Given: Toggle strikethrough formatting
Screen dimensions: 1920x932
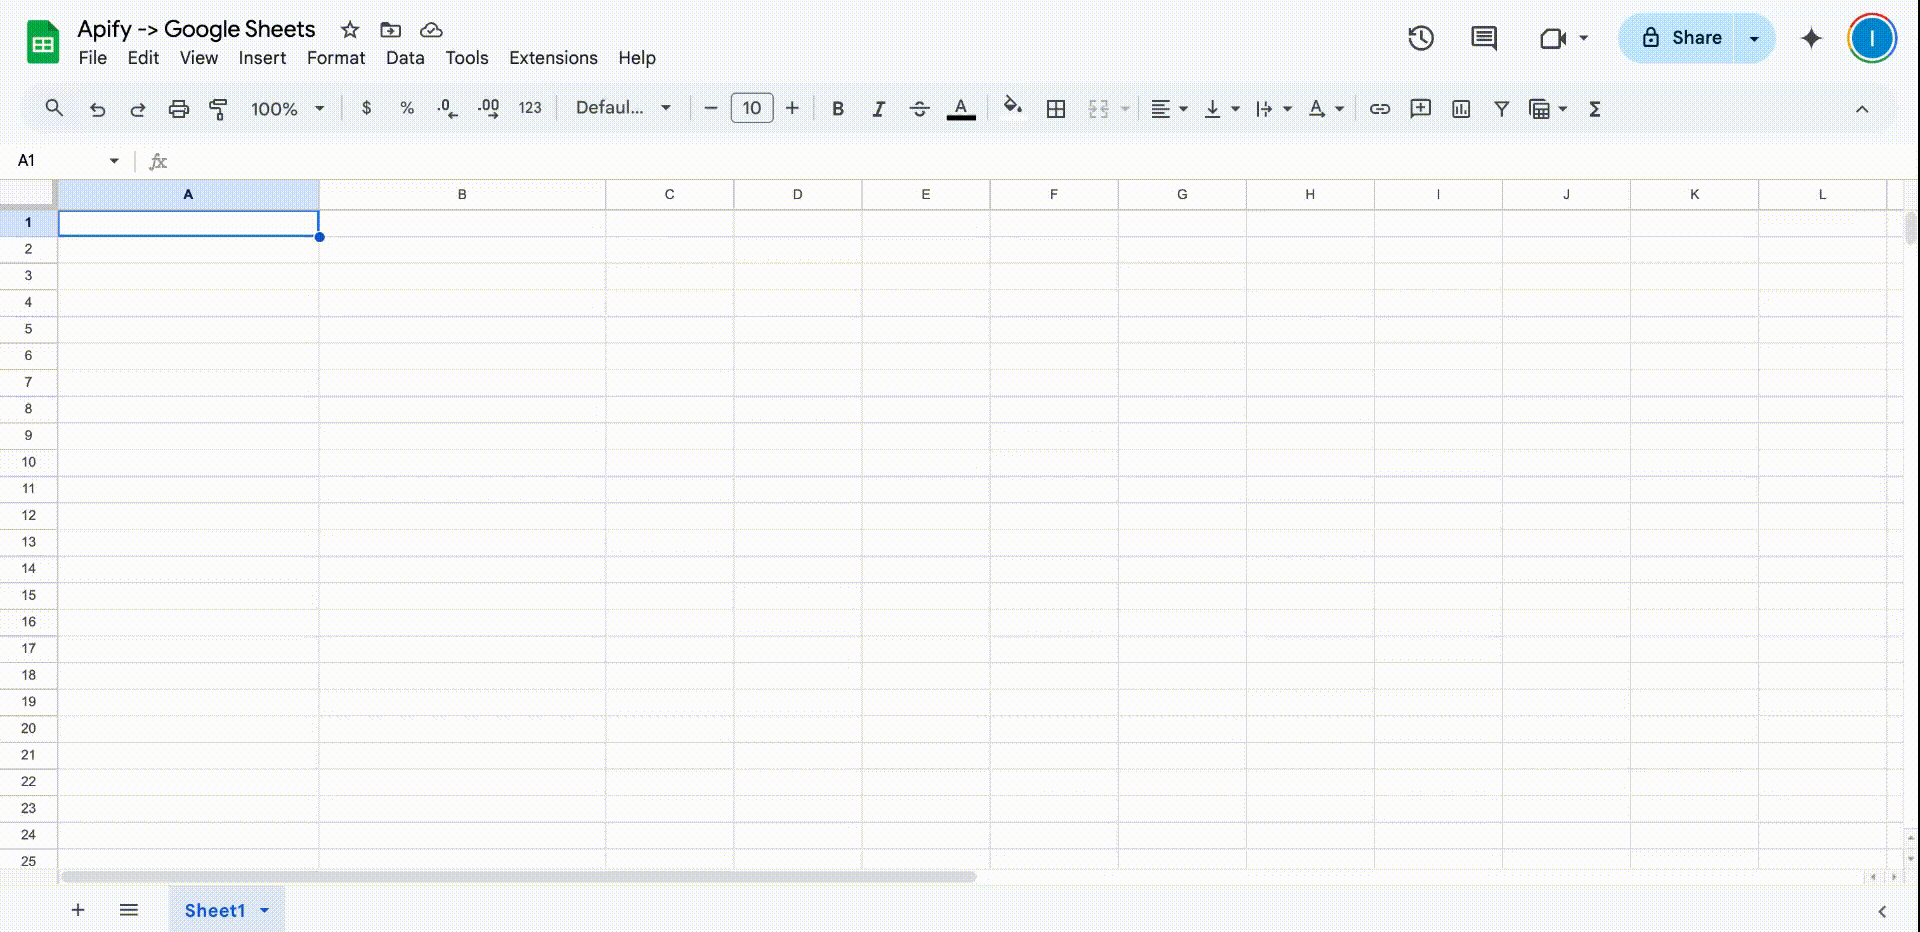Looking at the screenshot, I should coord(920,109).
